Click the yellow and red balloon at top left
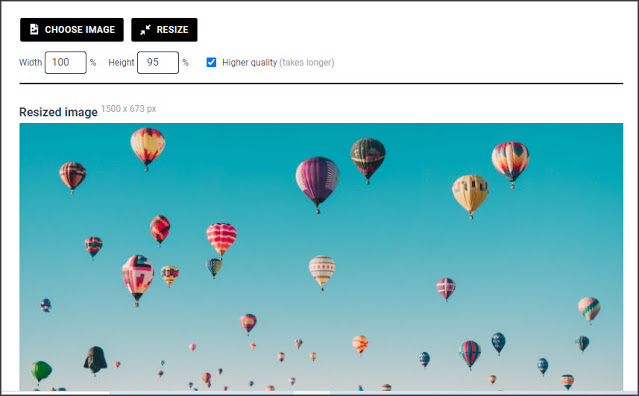The width and height of the screenshot is (639, 396). (x=148, y=148)
